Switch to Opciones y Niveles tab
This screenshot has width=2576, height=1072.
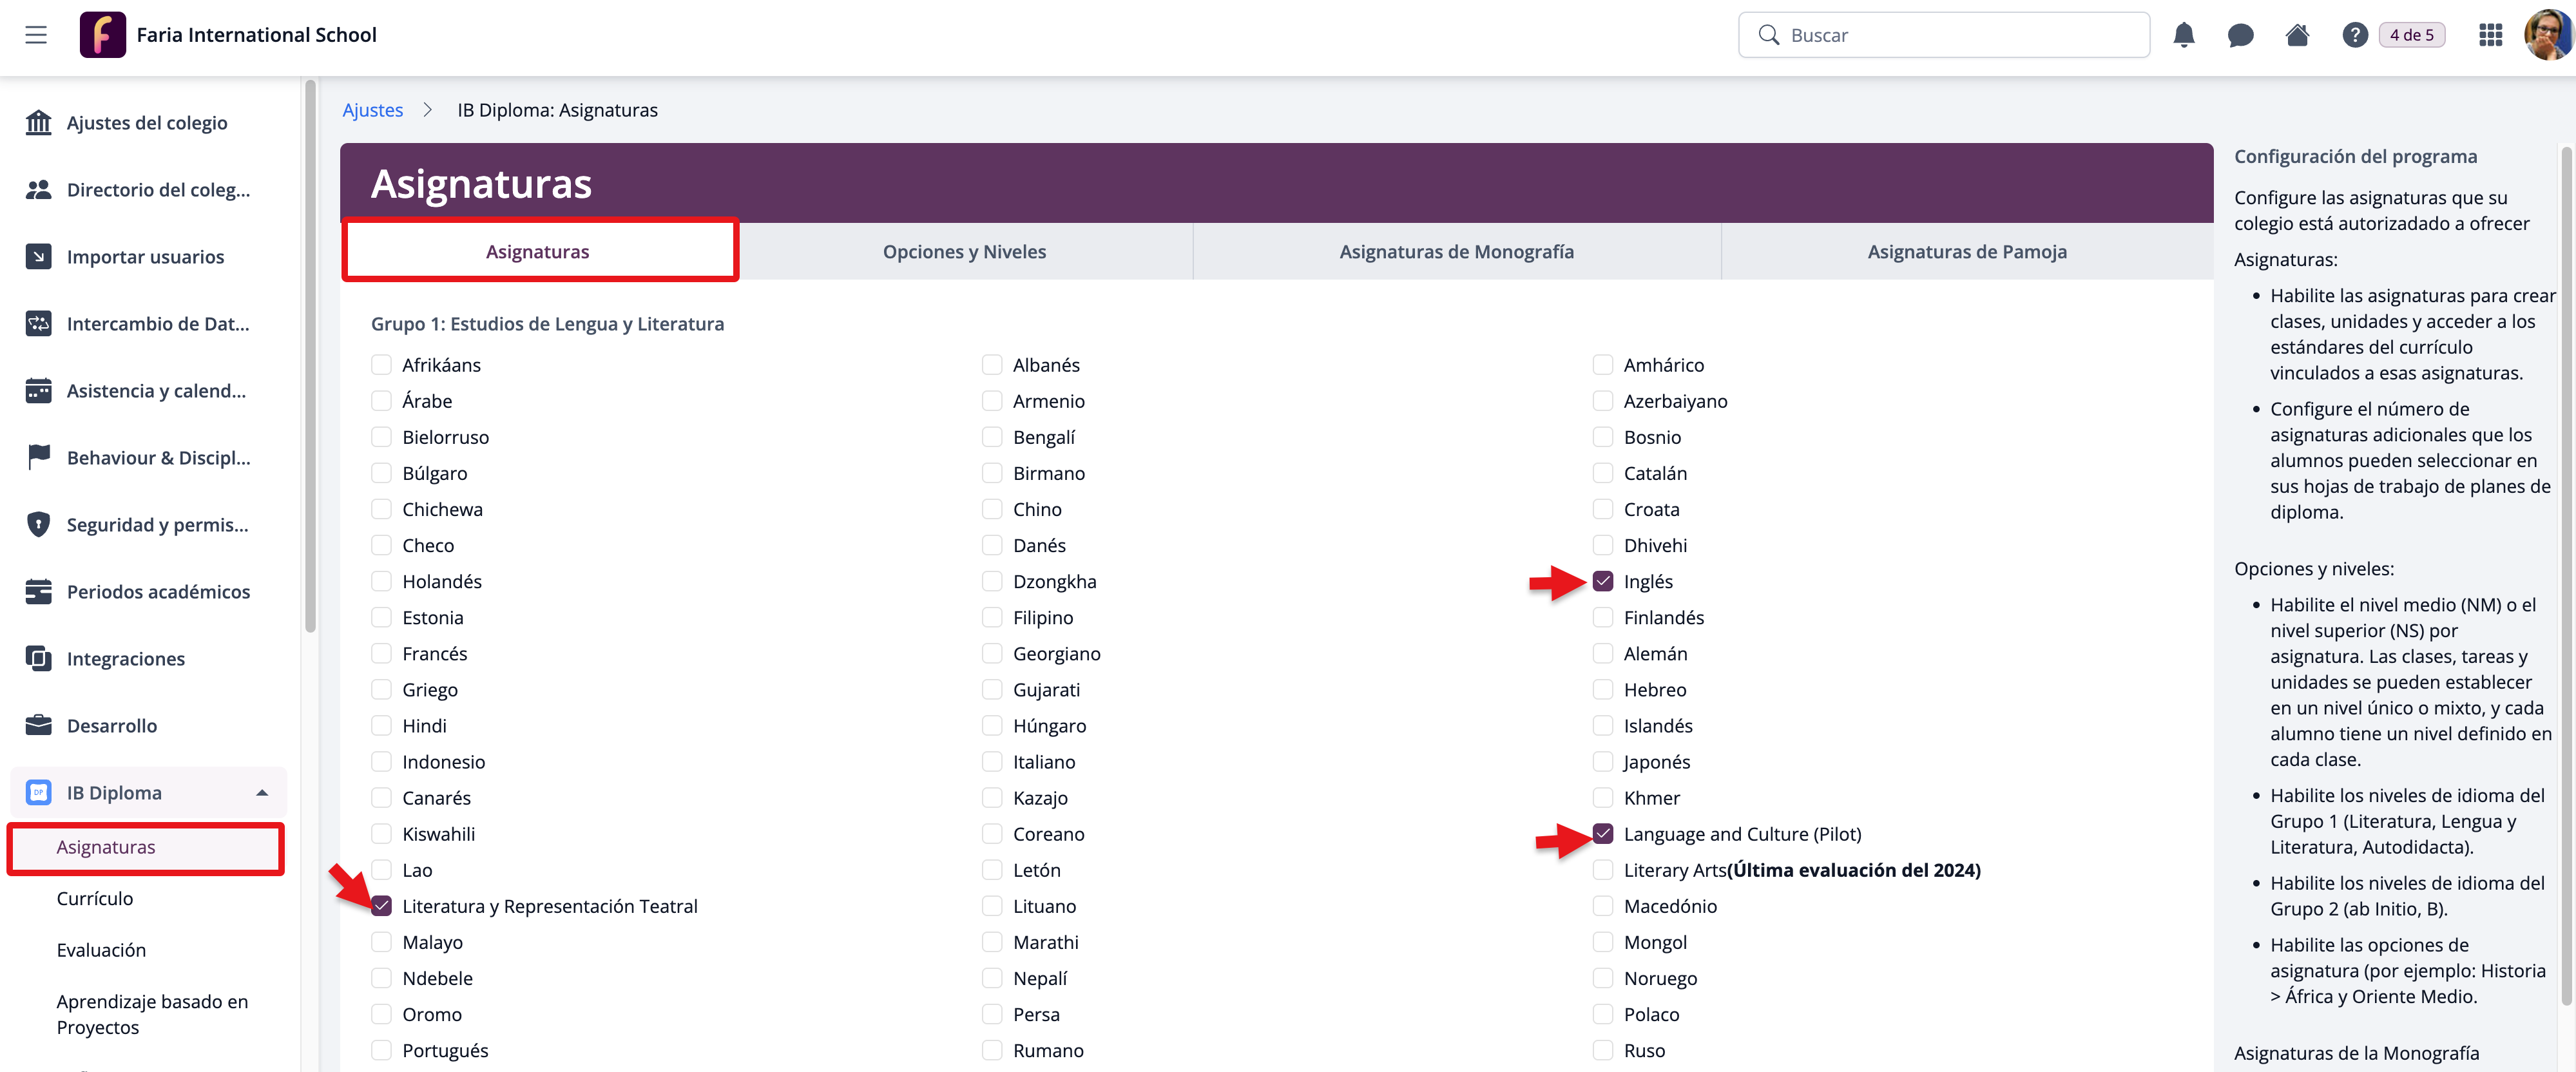964,252
